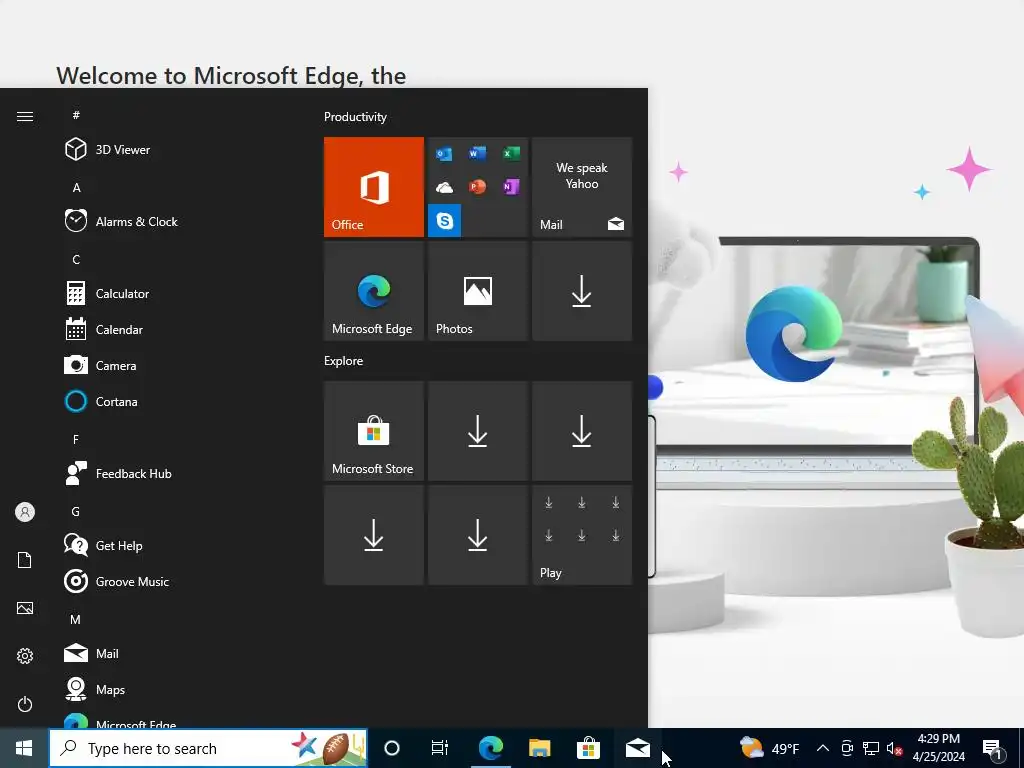
Task: Open Task View on taskbar
Action: pyautogui.click(x=440, y=748)
